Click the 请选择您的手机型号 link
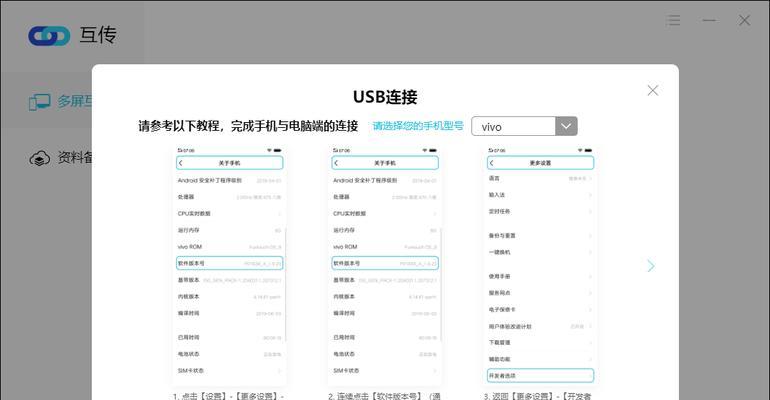 418,126
